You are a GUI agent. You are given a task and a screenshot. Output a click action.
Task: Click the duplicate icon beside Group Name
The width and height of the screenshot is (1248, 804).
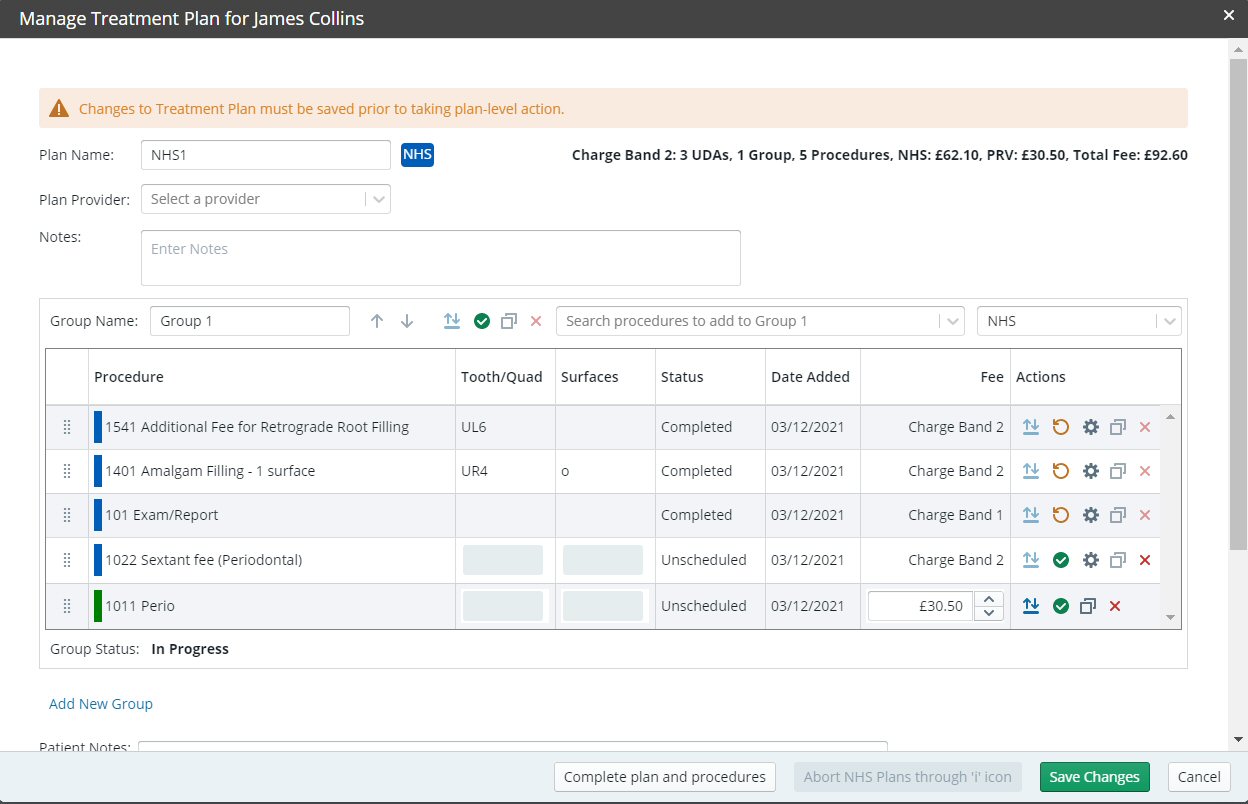[509, 321]
